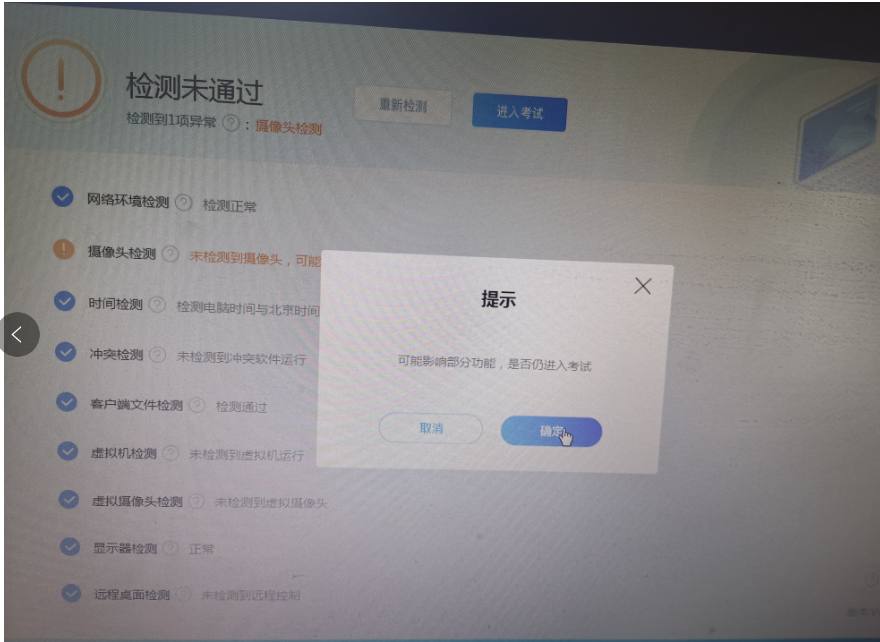Image resolution: width=880 pixels, height=642 pixels.
Task: Open the help icon for 虚拟摄像头检测
Action: 197,501
